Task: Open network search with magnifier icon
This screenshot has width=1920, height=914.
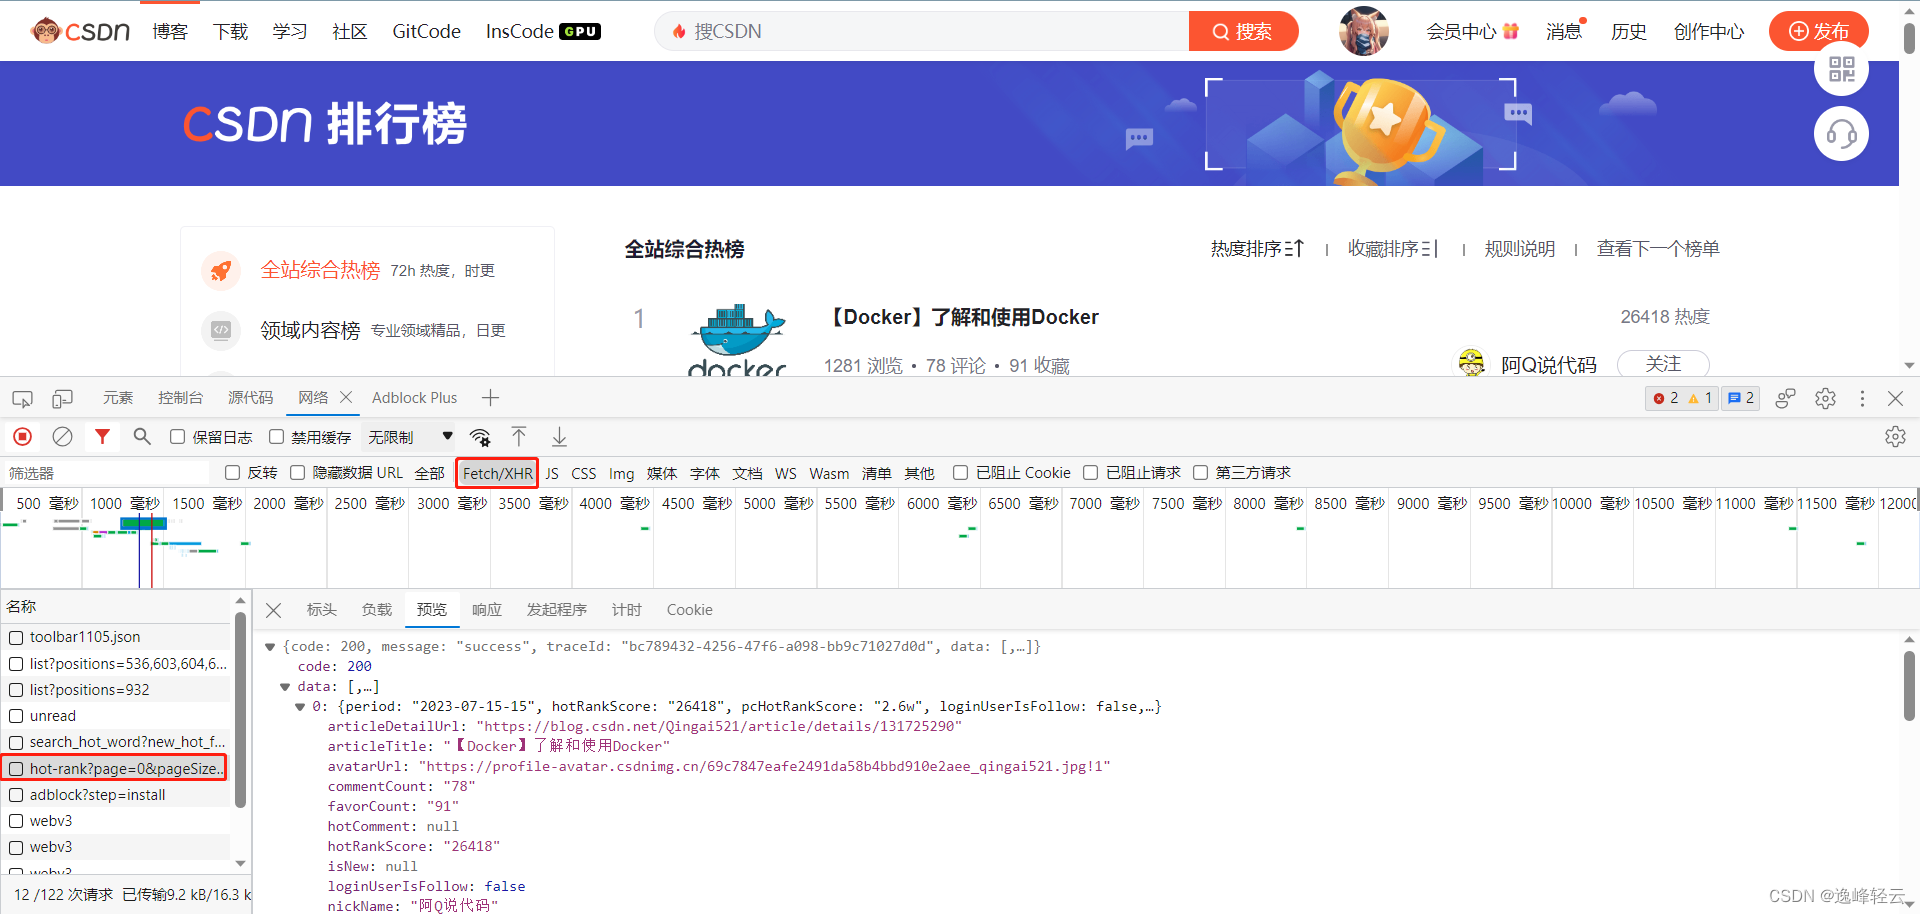Action: click(142, 437)
